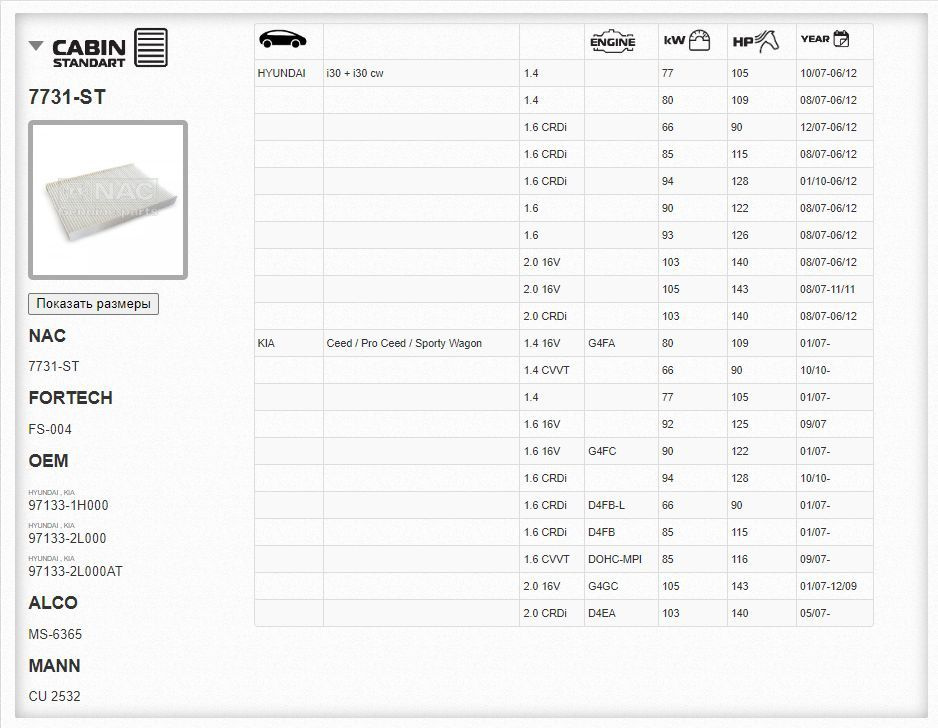This screenshot has height=728, width=938.
Task: Click the HP value 116
Action: click(739, 559)
